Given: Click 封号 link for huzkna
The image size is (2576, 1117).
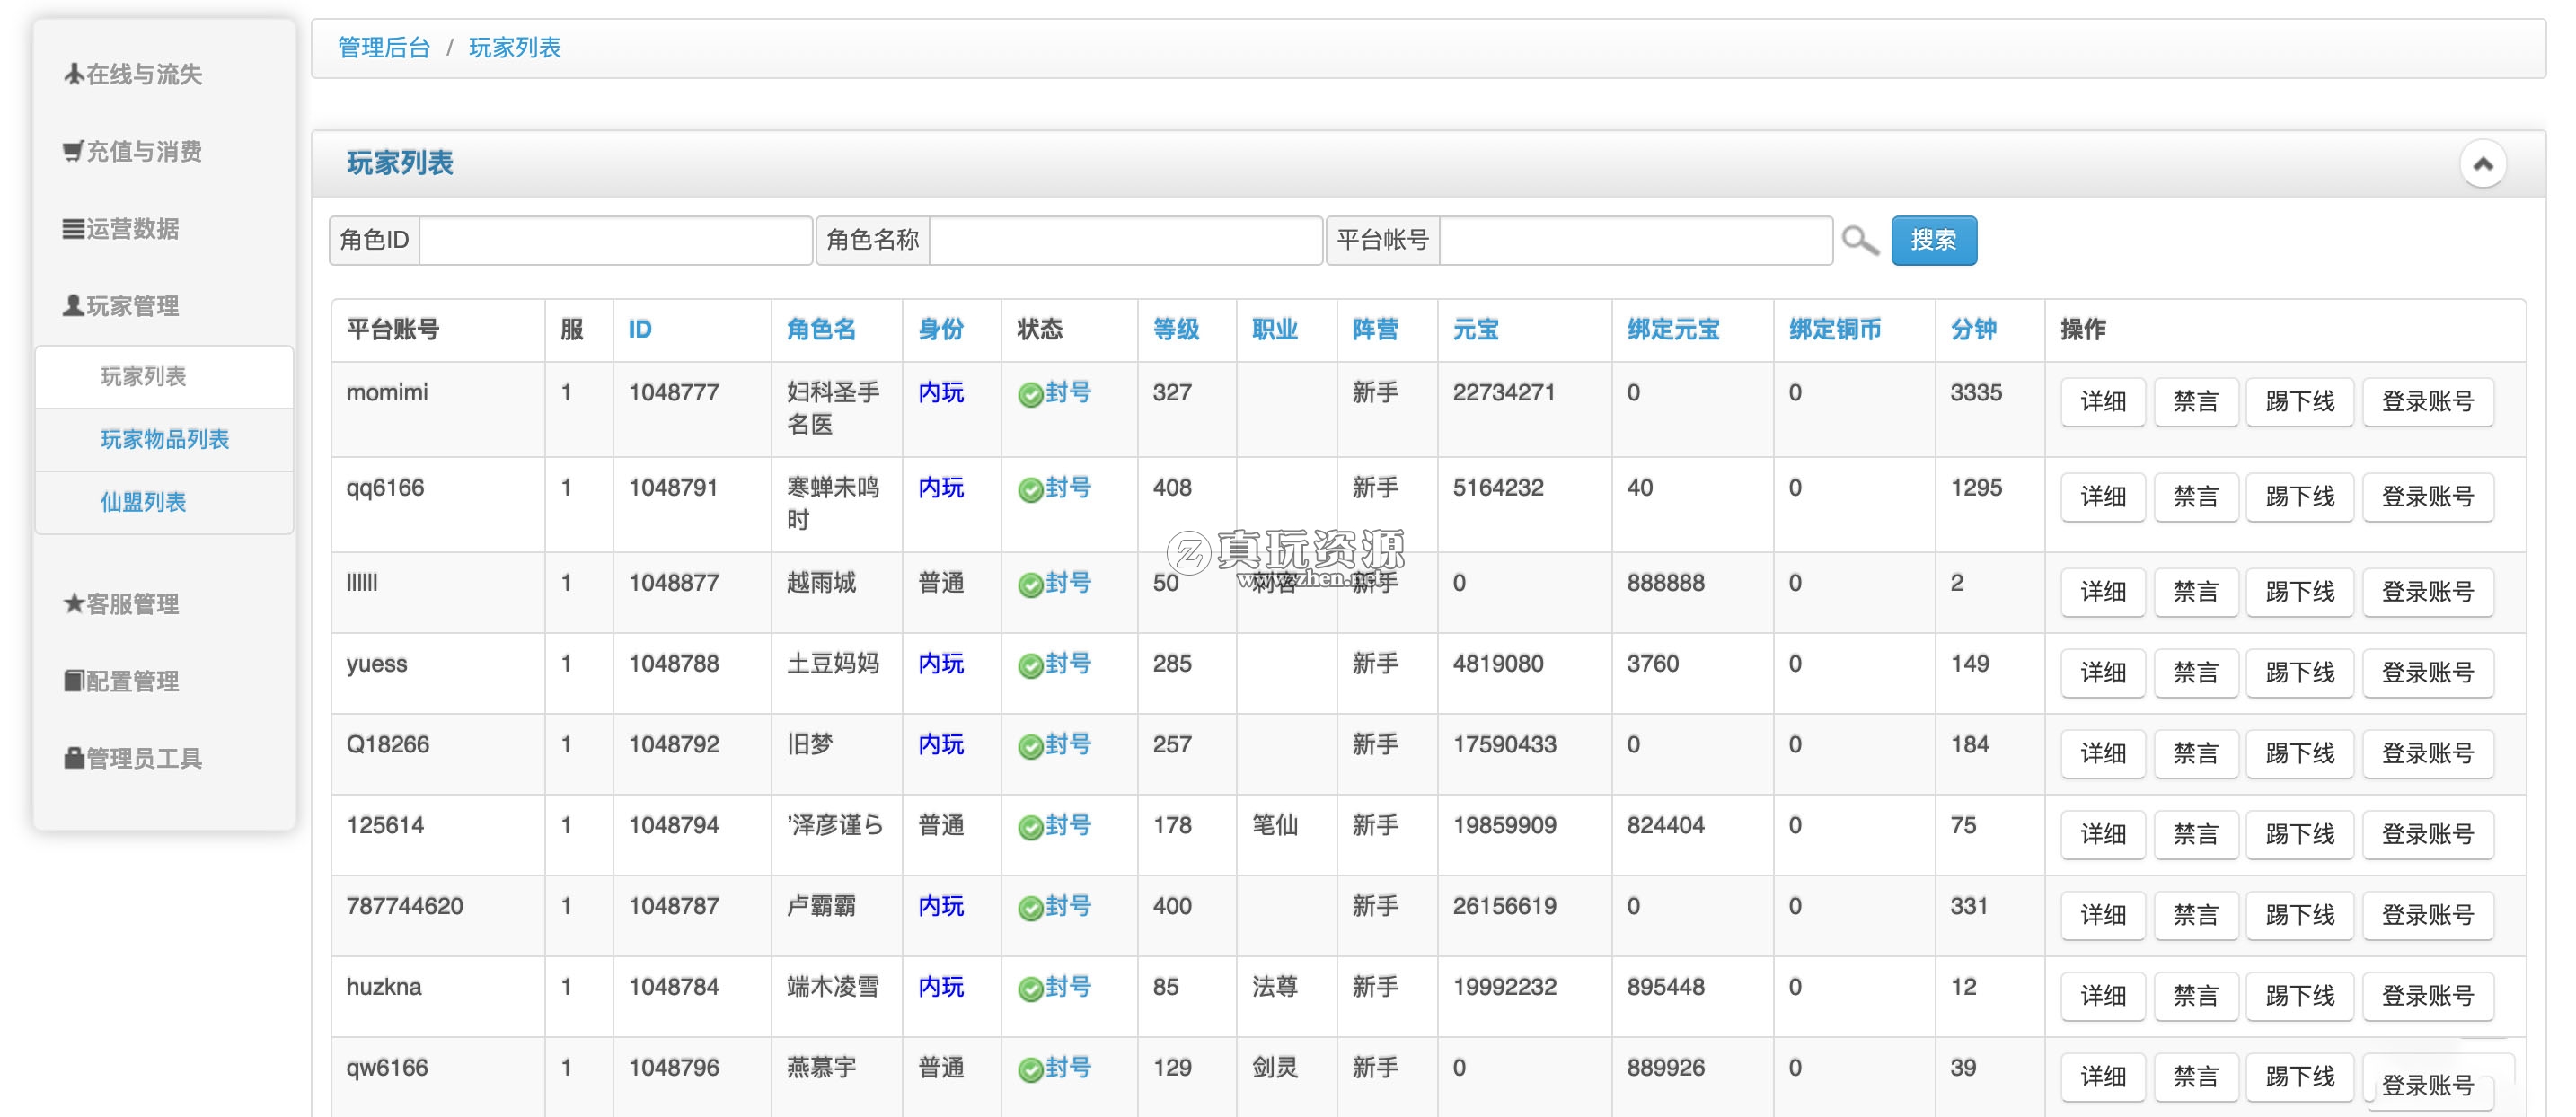Looking at the screenshot, I should (1068, 987).
